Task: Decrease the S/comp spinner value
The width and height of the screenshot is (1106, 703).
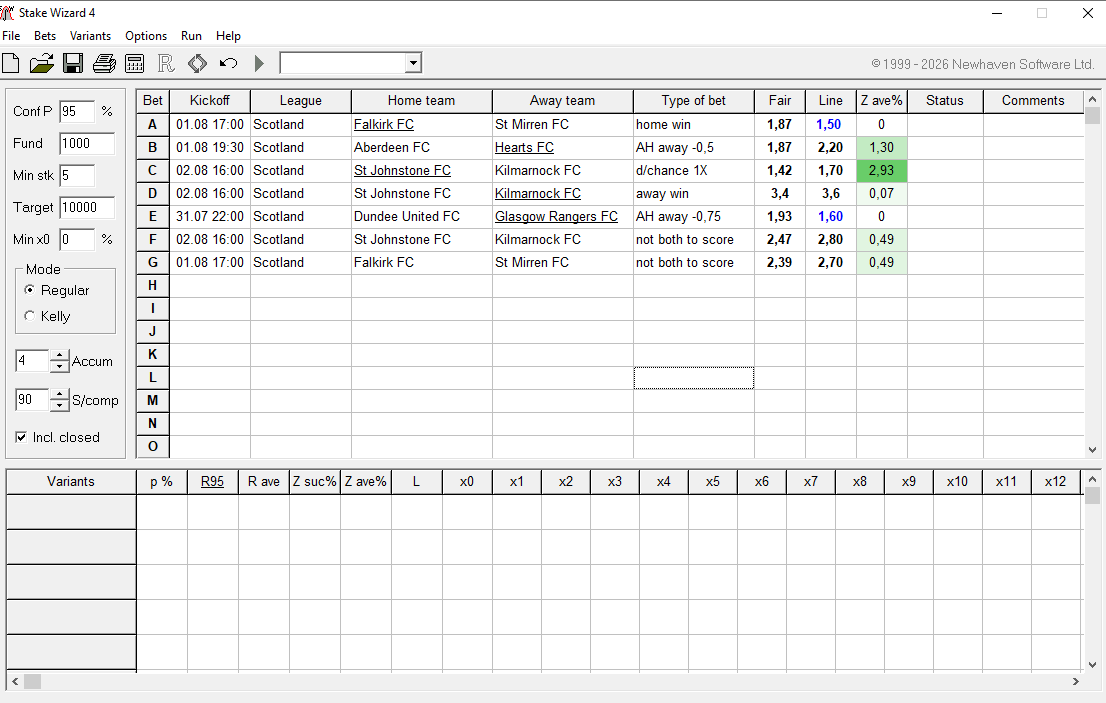Action: (60, 405)
